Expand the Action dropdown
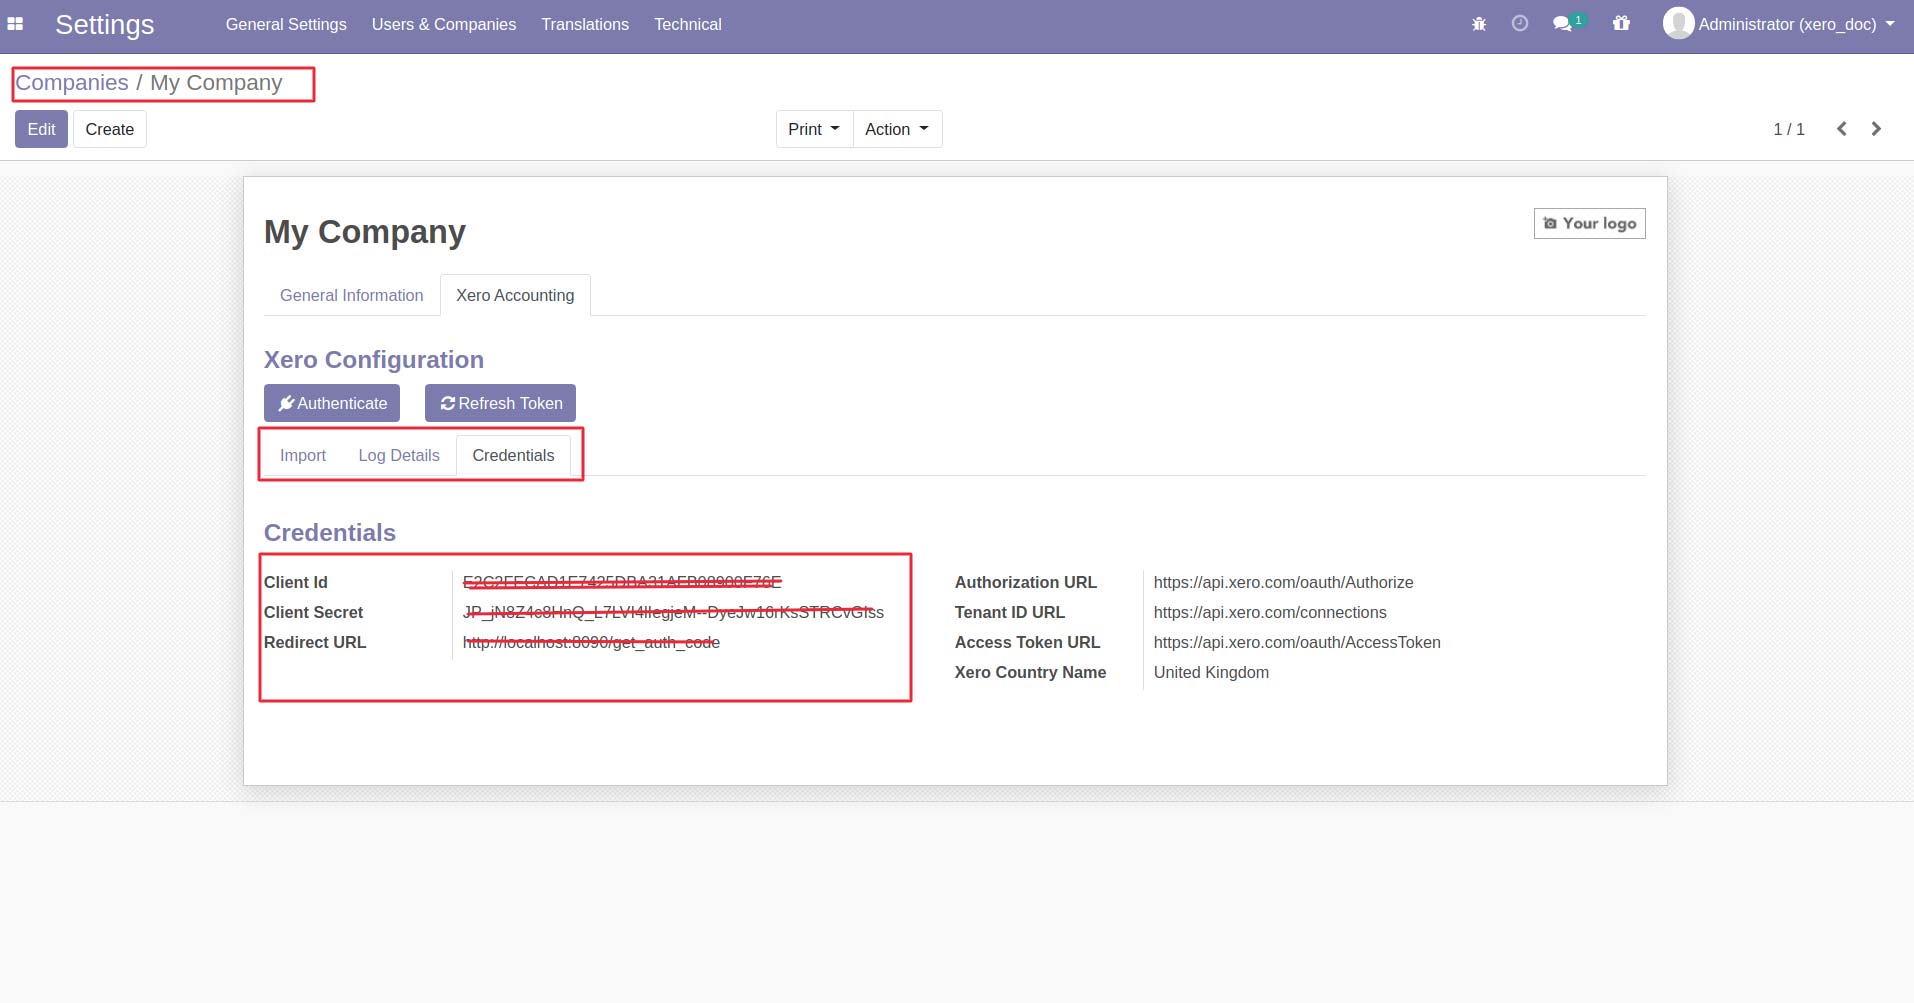 click(x=897, y=129)
